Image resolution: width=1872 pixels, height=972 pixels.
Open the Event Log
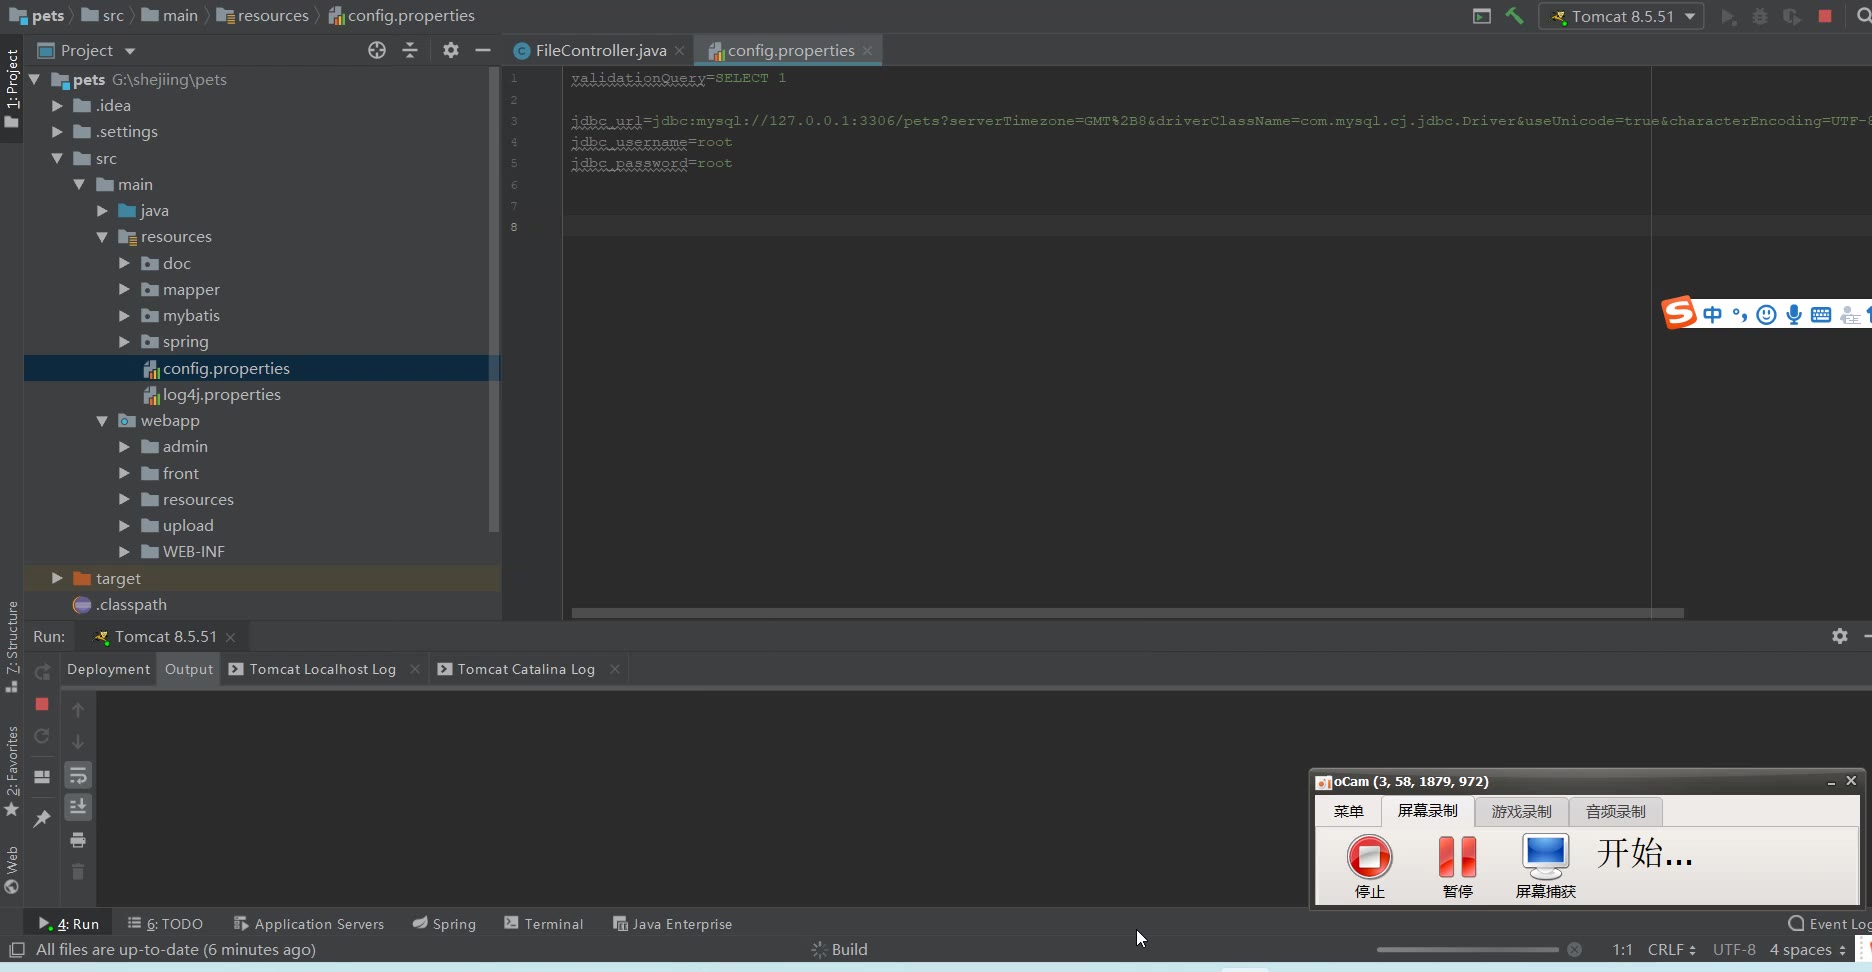pyautogui.click(x=1828, y=924)
